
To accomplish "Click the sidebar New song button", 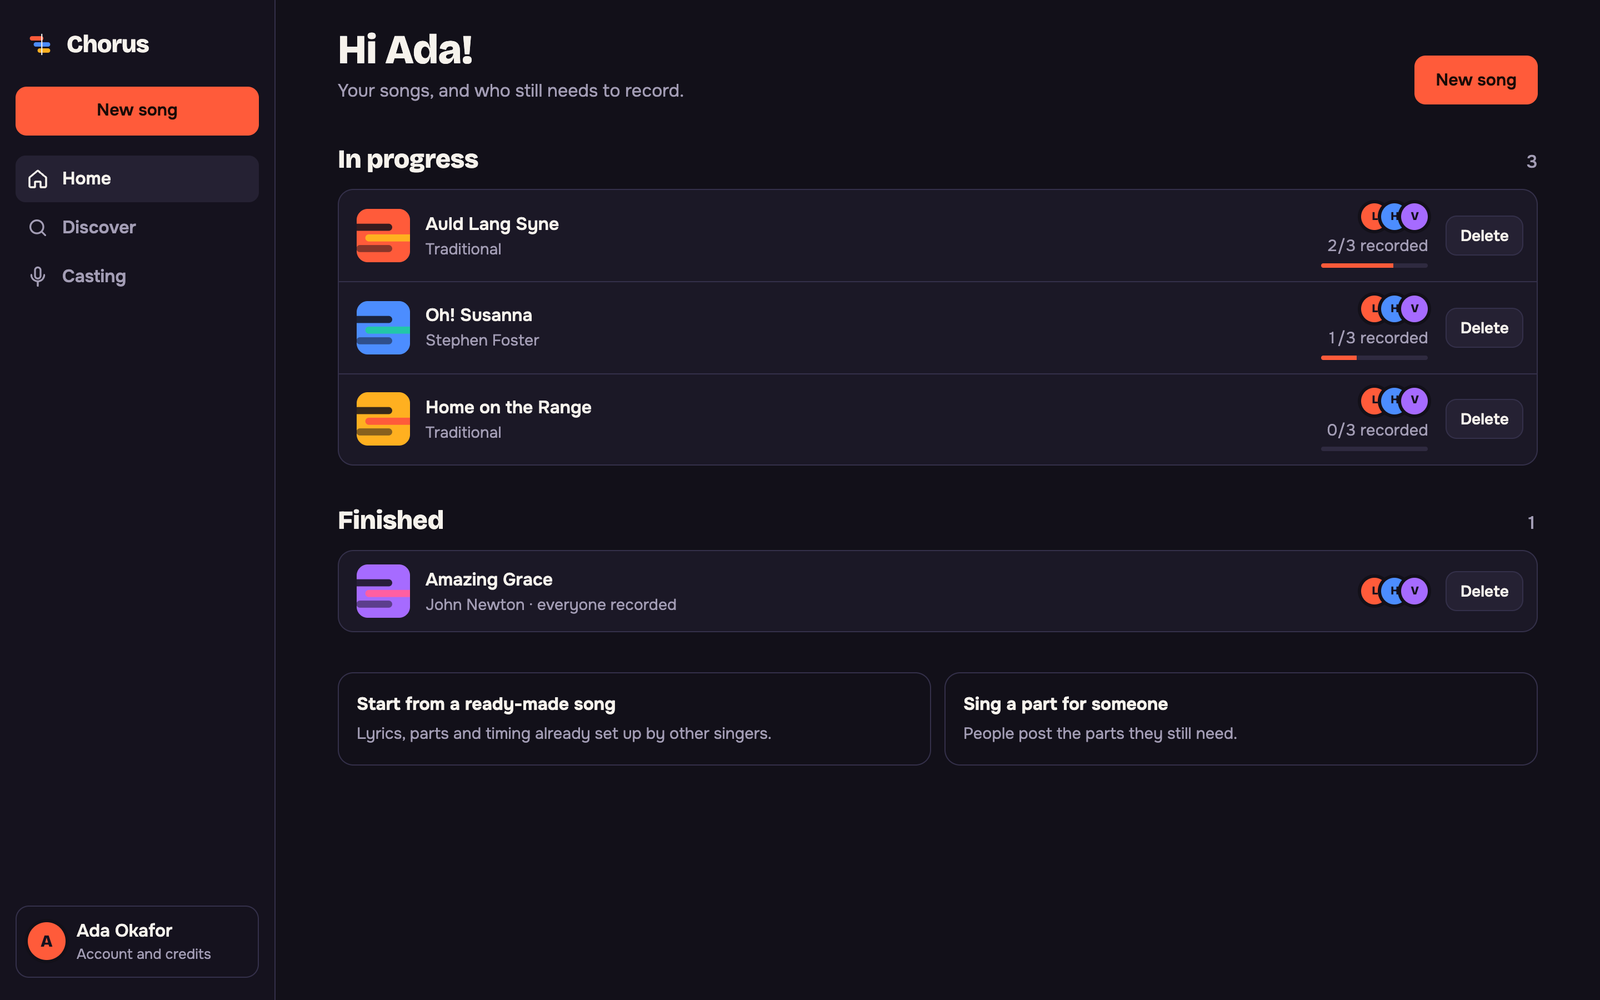I will pyautogui.click(x=137, y=110).
